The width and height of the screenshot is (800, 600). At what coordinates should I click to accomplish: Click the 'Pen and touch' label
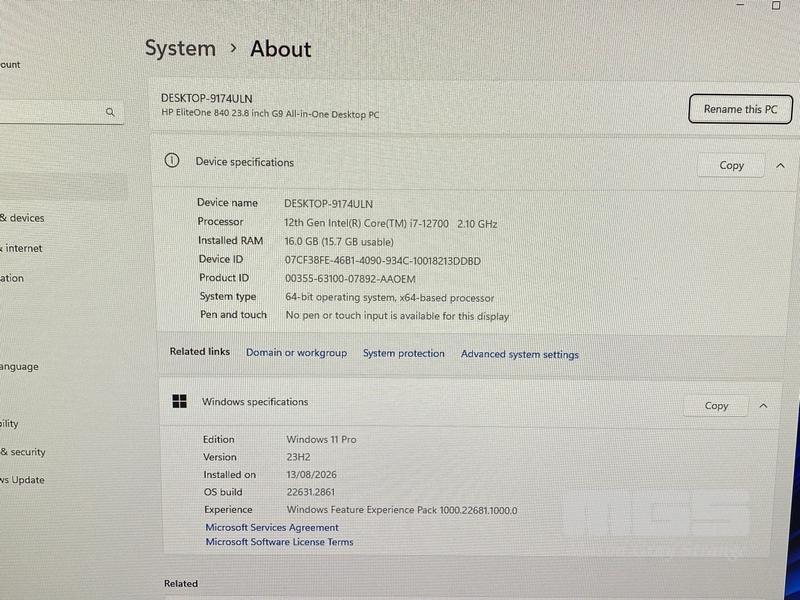(x=233, y=315)
